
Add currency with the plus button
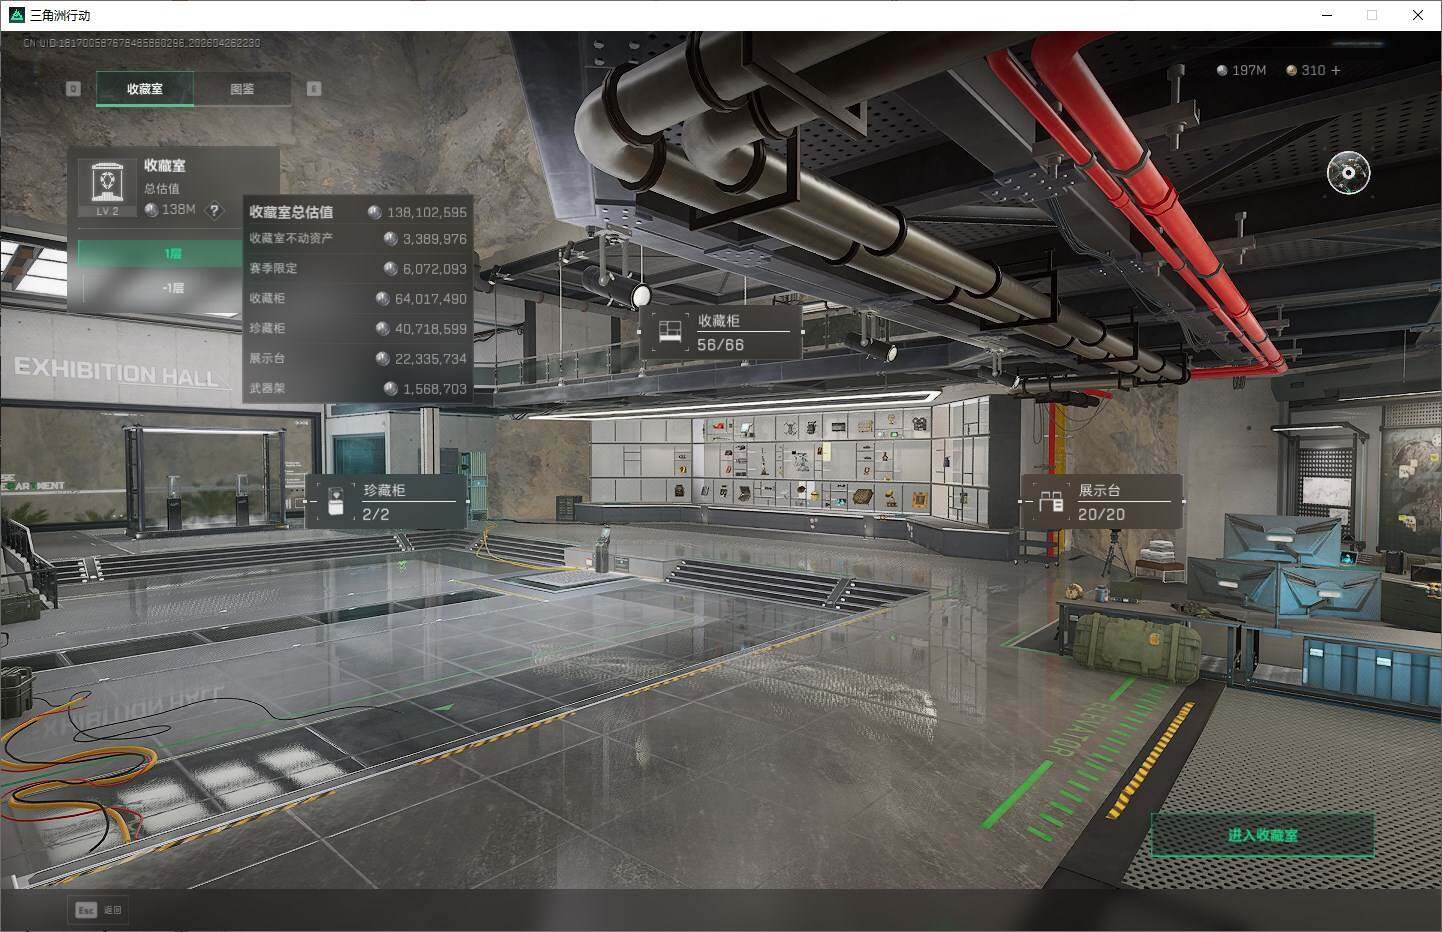[1335, 70]
